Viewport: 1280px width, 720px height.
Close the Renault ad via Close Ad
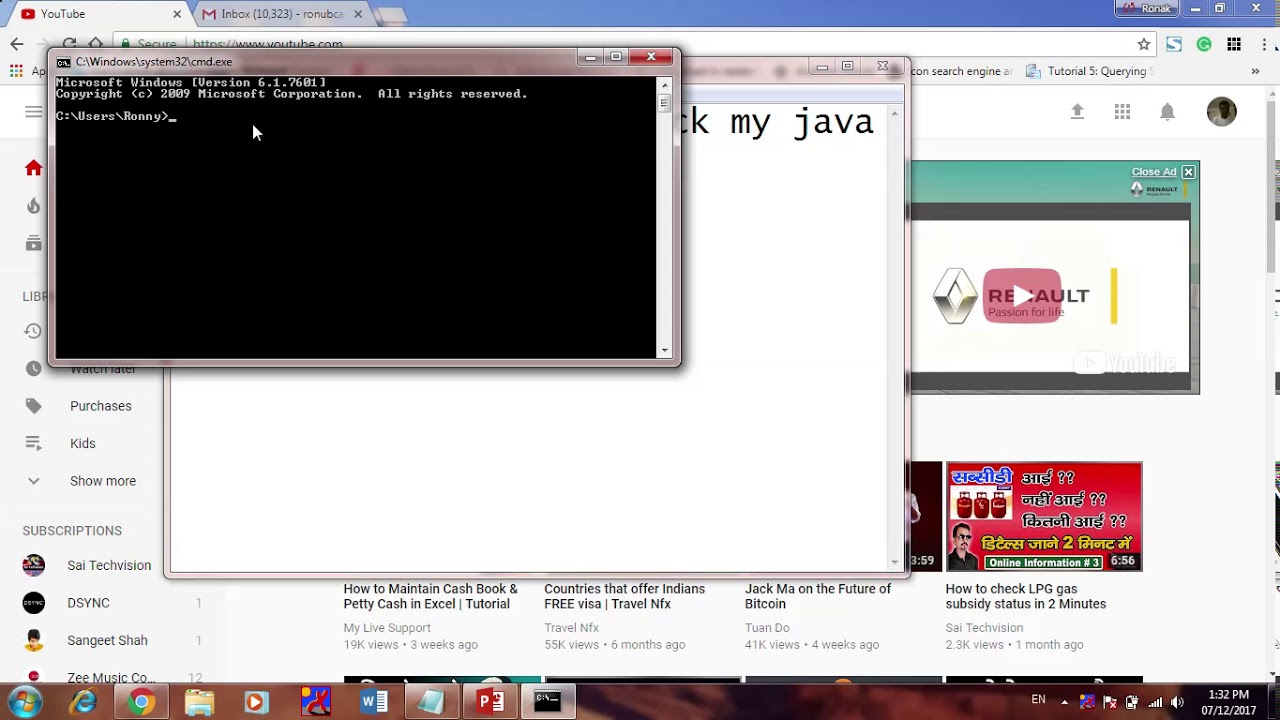pyautogui.click(x=1163, y=172)
